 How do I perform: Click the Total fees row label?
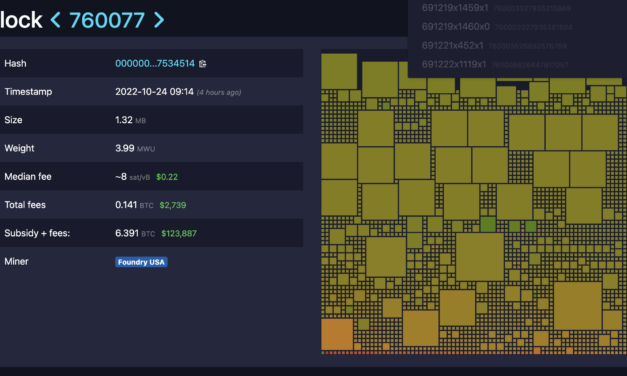(x=25, y=205)
